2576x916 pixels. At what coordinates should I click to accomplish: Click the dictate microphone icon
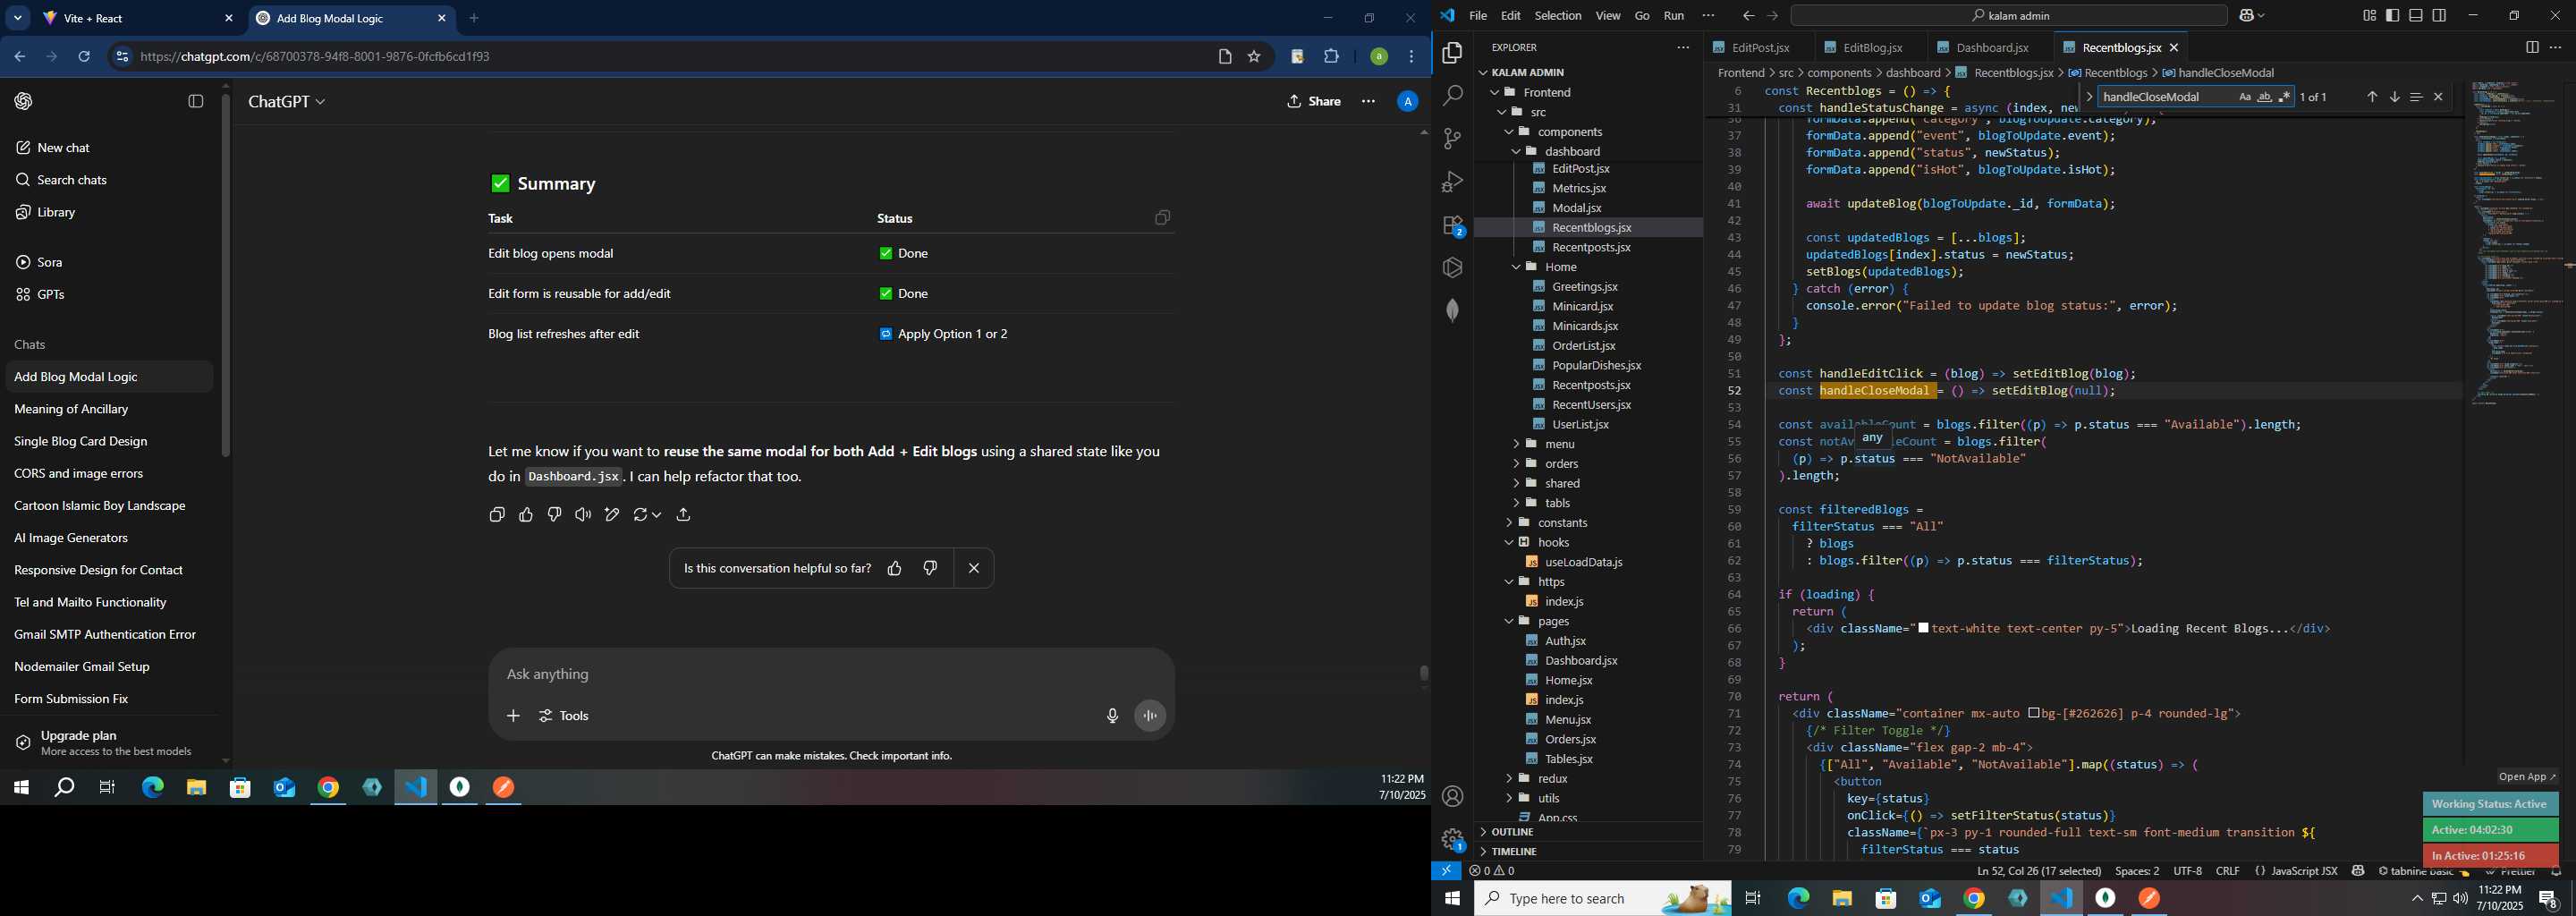click(x=1112, y=716)
